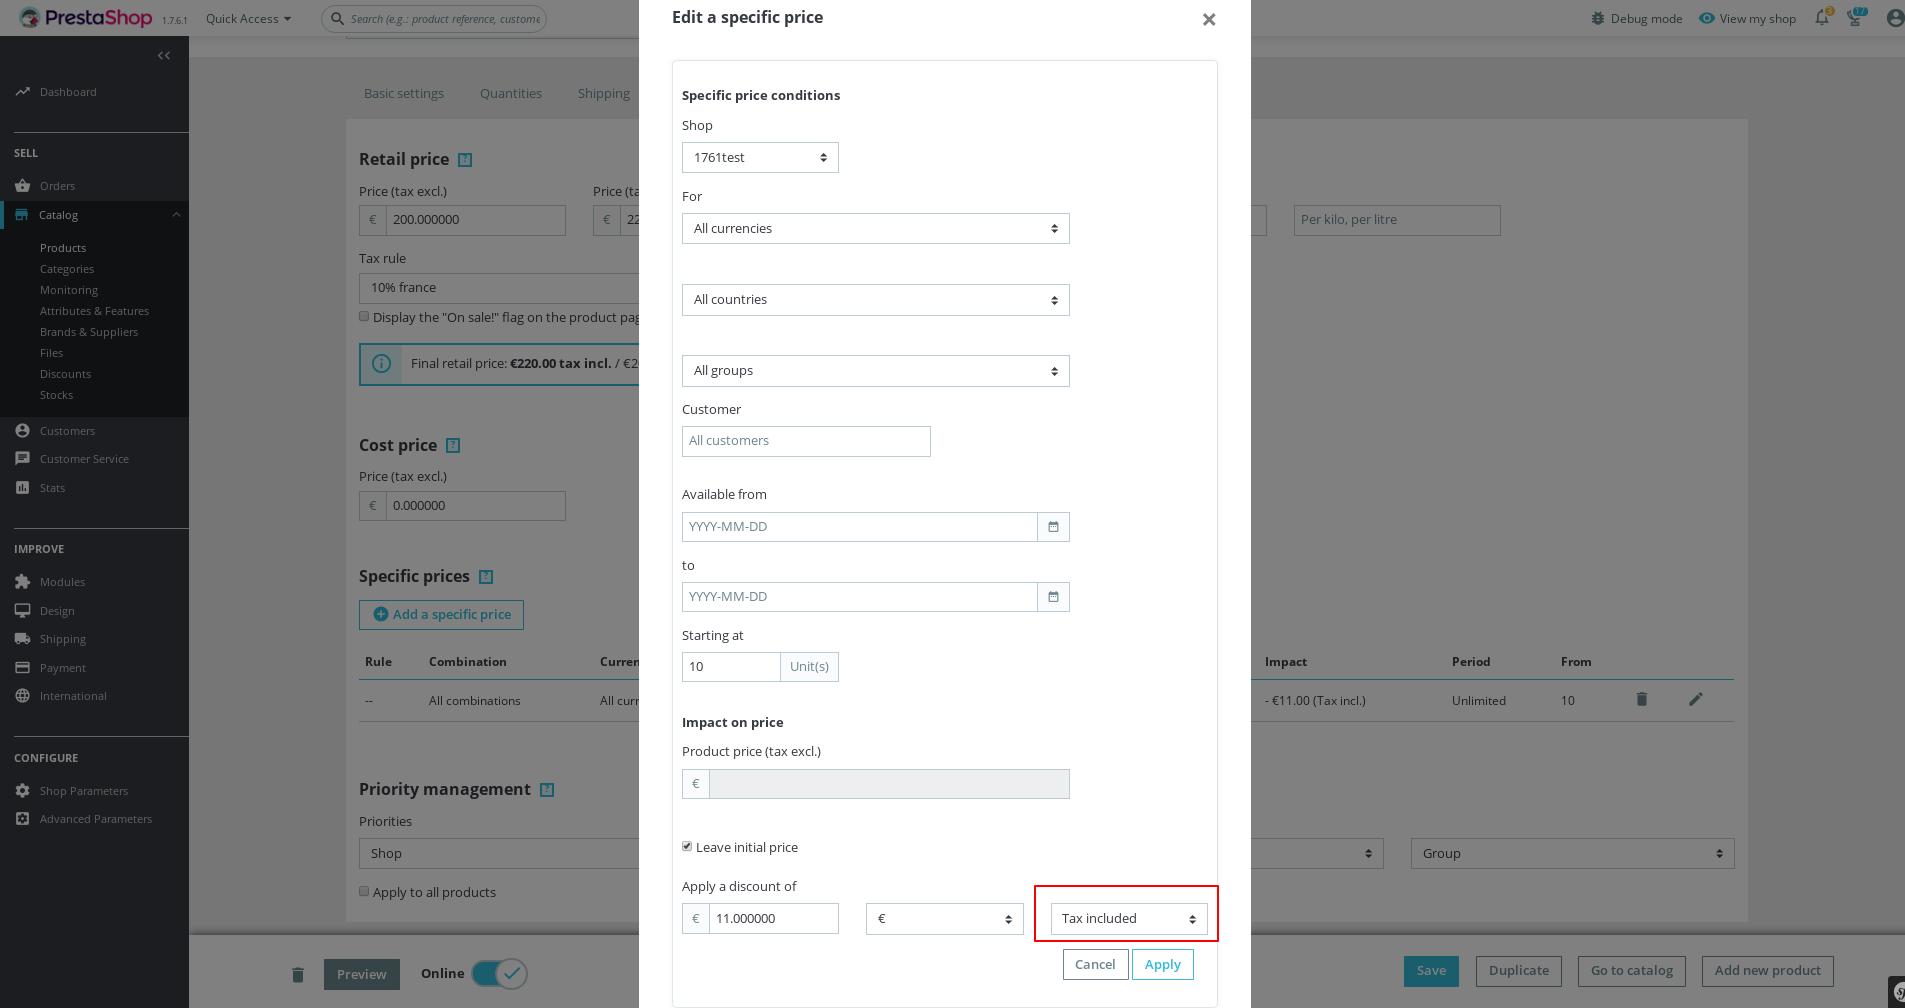1905x1008 pixels.
Task: Switch to the Quantities tab
Action: [511, 94]
